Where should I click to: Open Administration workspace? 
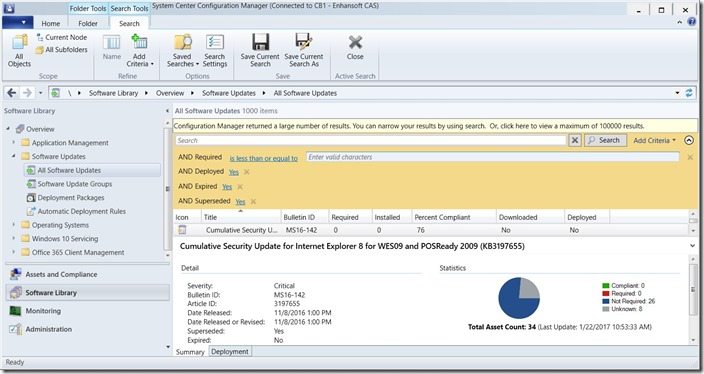pos(88,329)
